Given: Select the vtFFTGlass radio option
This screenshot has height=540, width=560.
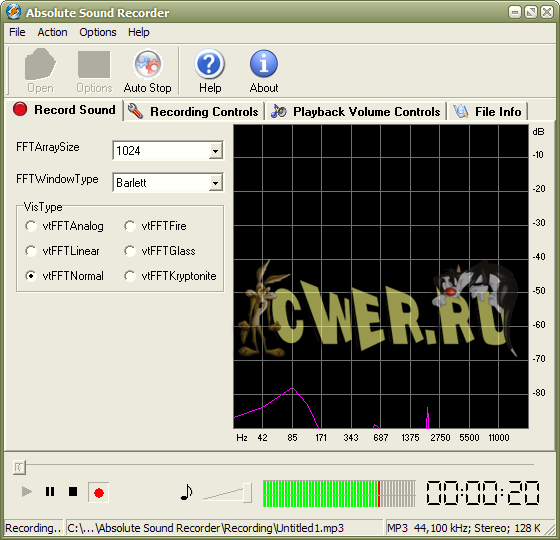Looking at the screenshot, I should [130, 251].
